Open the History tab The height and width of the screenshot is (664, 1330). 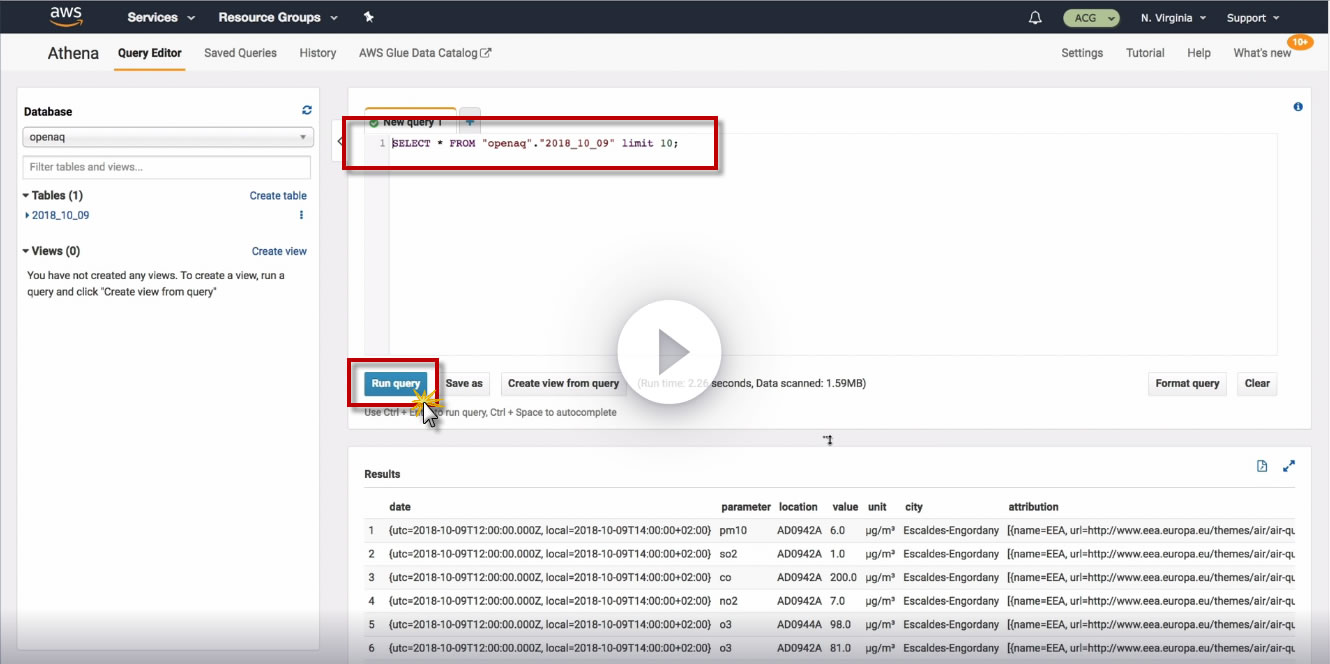[318, 53]
